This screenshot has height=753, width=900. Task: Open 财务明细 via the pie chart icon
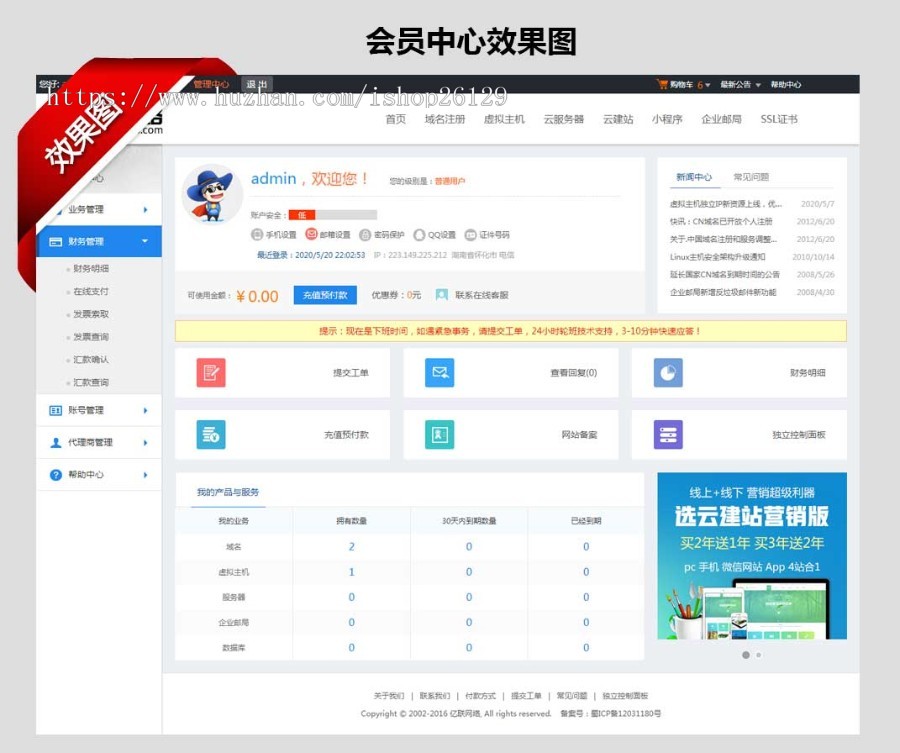pyautogui.click(x=667, y=372)
